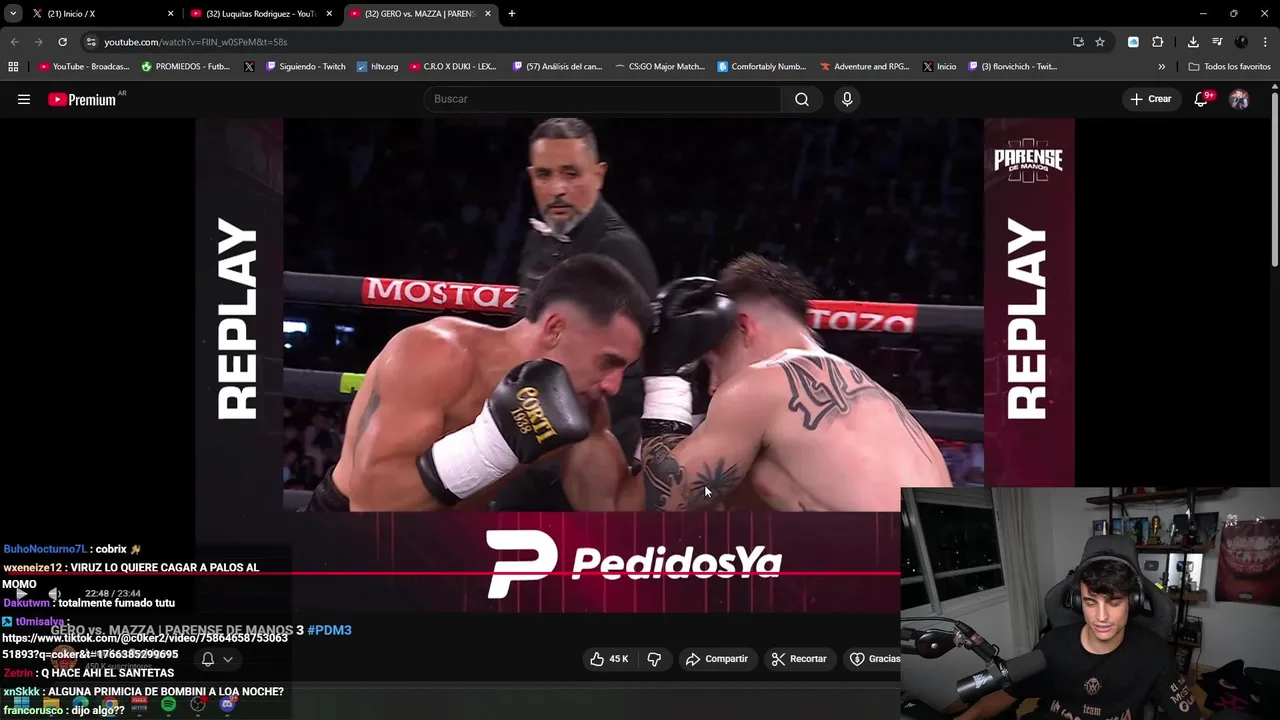Screen dimensions: 1280x720
Task: Open the Todos los favoritos folder
Action: pyautogui.click(x=1230, y=67)
